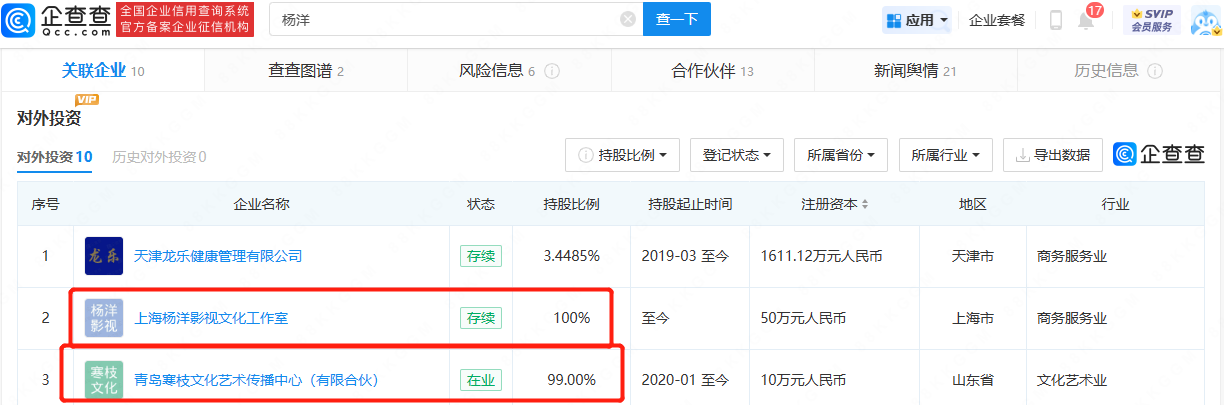1224x405 pixels.
Task: Click the 2020-01 至今 date cell
Action: click(685, 380)
